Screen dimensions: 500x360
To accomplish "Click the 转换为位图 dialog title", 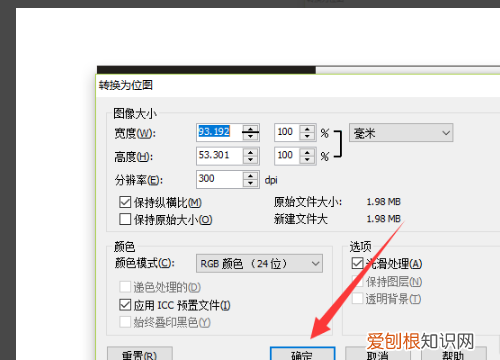I will point(126,85).
